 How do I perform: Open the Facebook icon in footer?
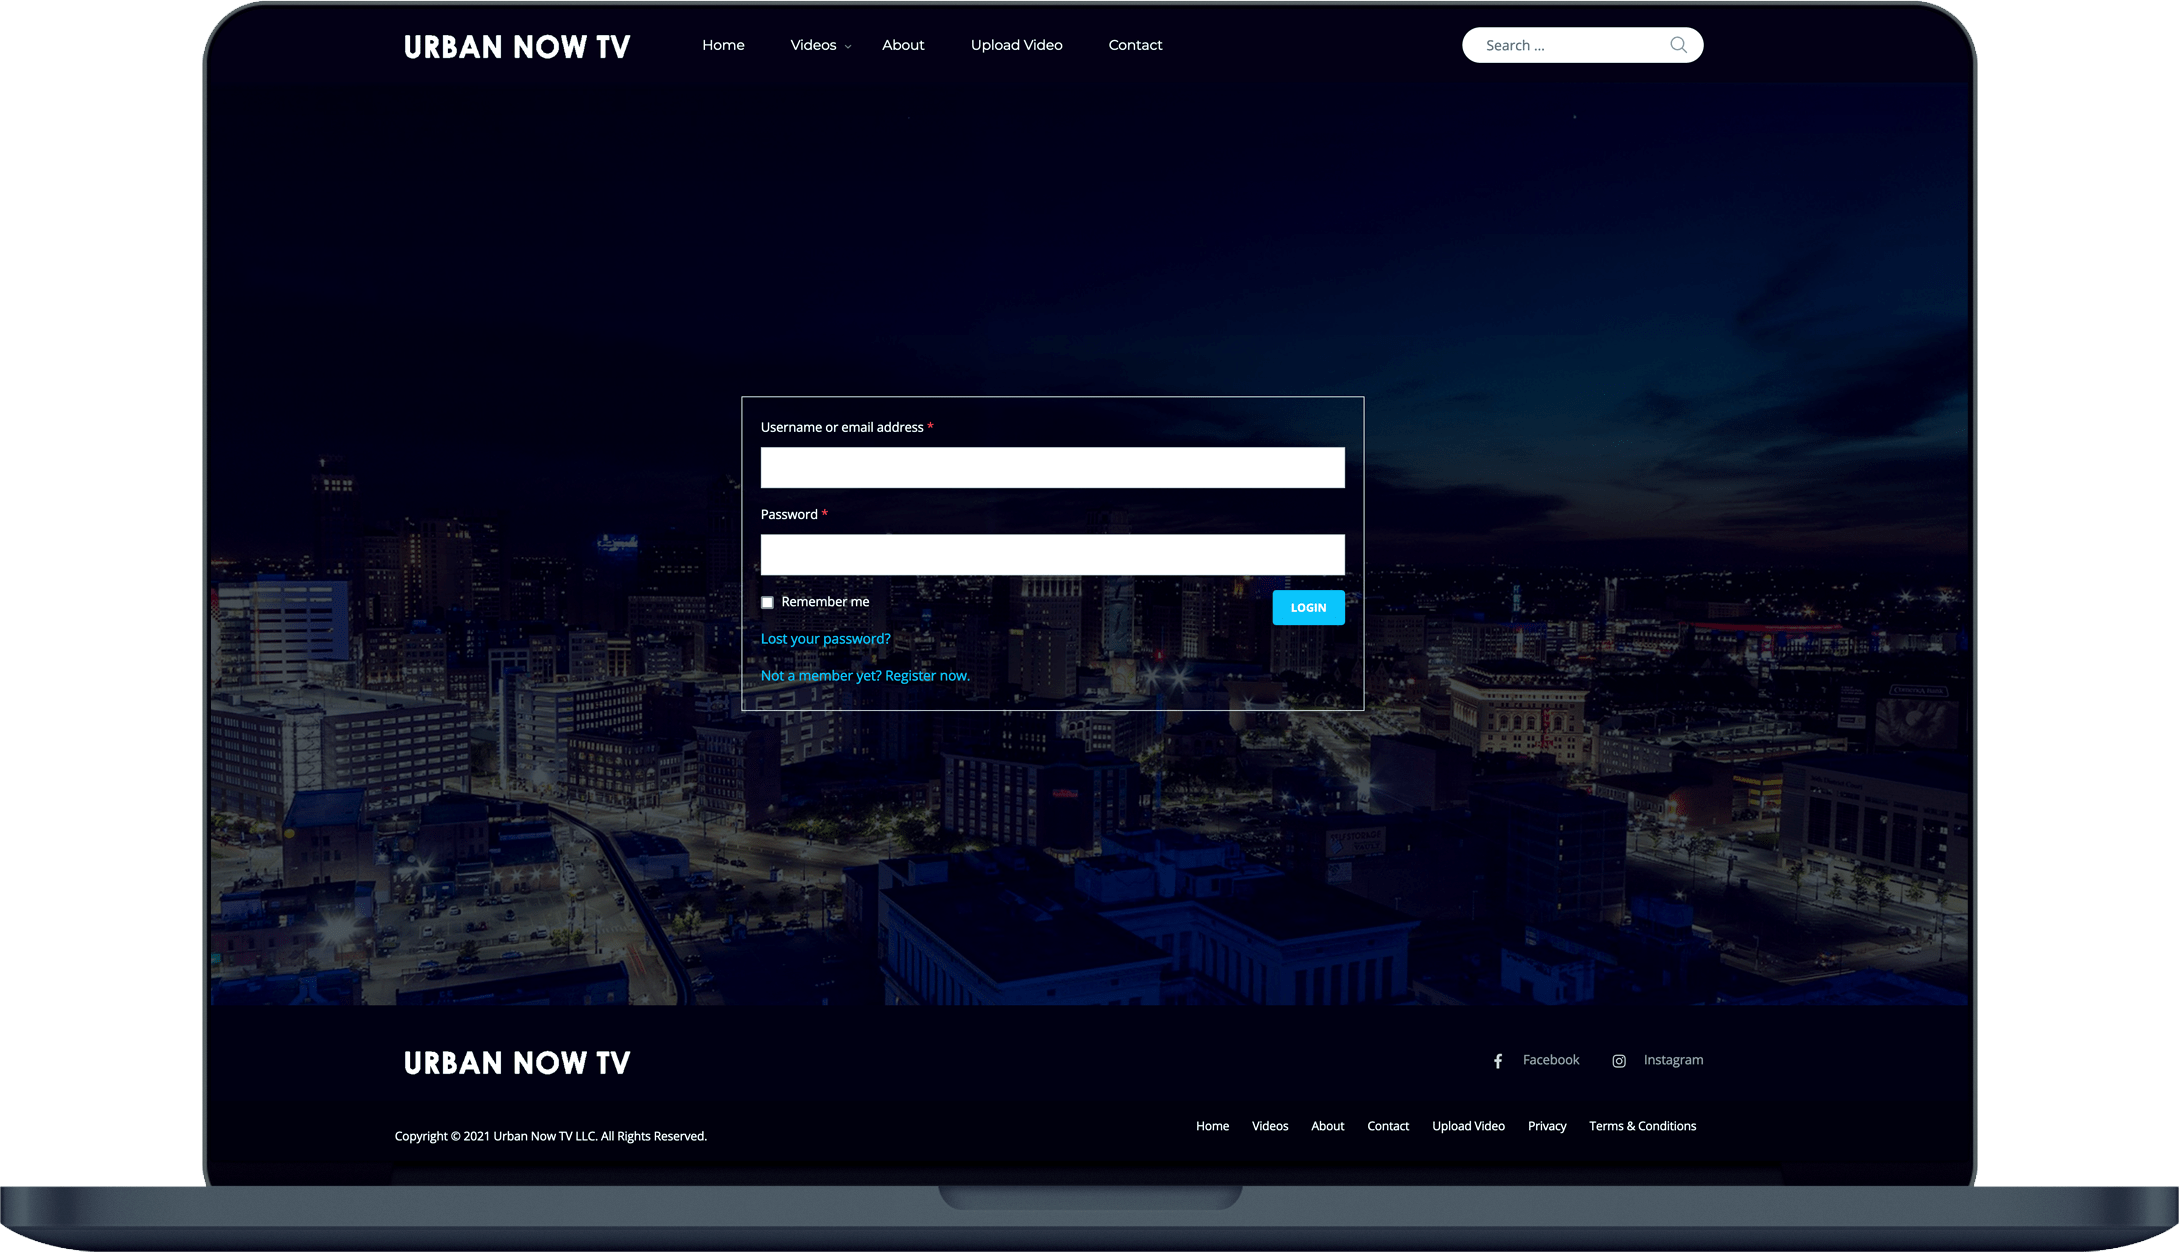pos(1498,1061)
